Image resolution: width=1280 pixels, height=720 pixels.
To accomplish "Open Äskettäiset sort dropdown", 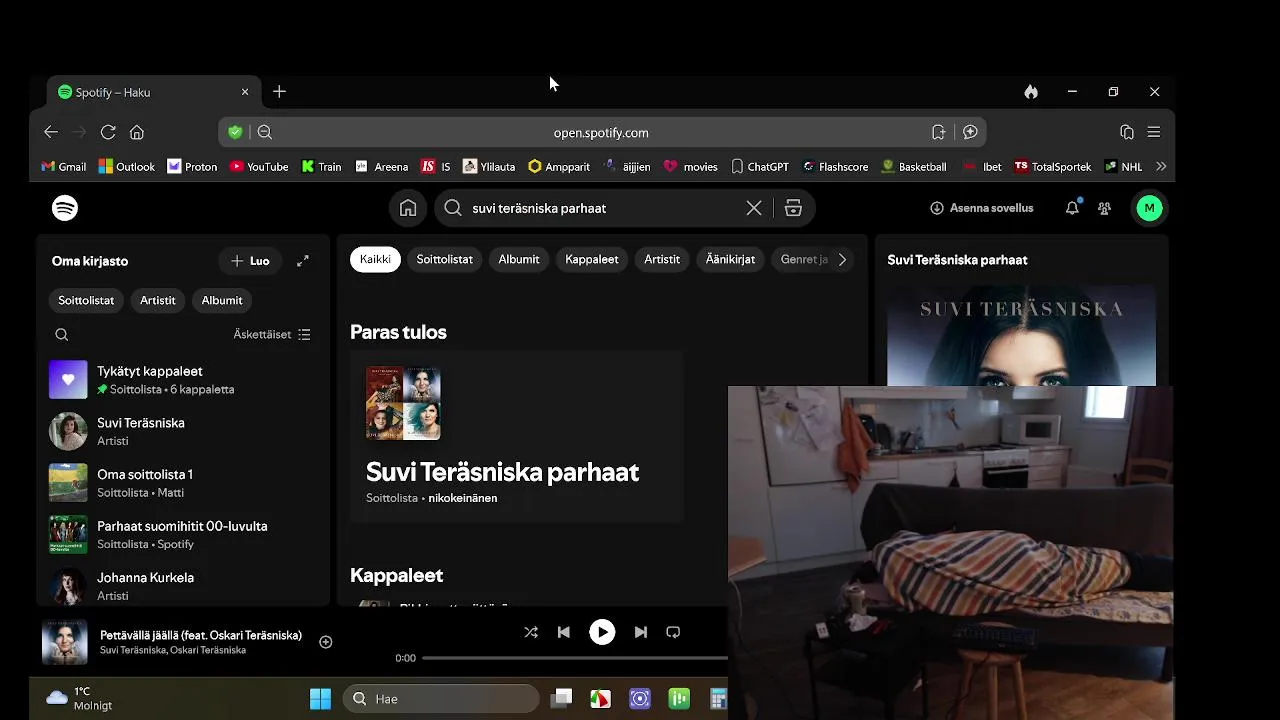I will pos(272,335).
